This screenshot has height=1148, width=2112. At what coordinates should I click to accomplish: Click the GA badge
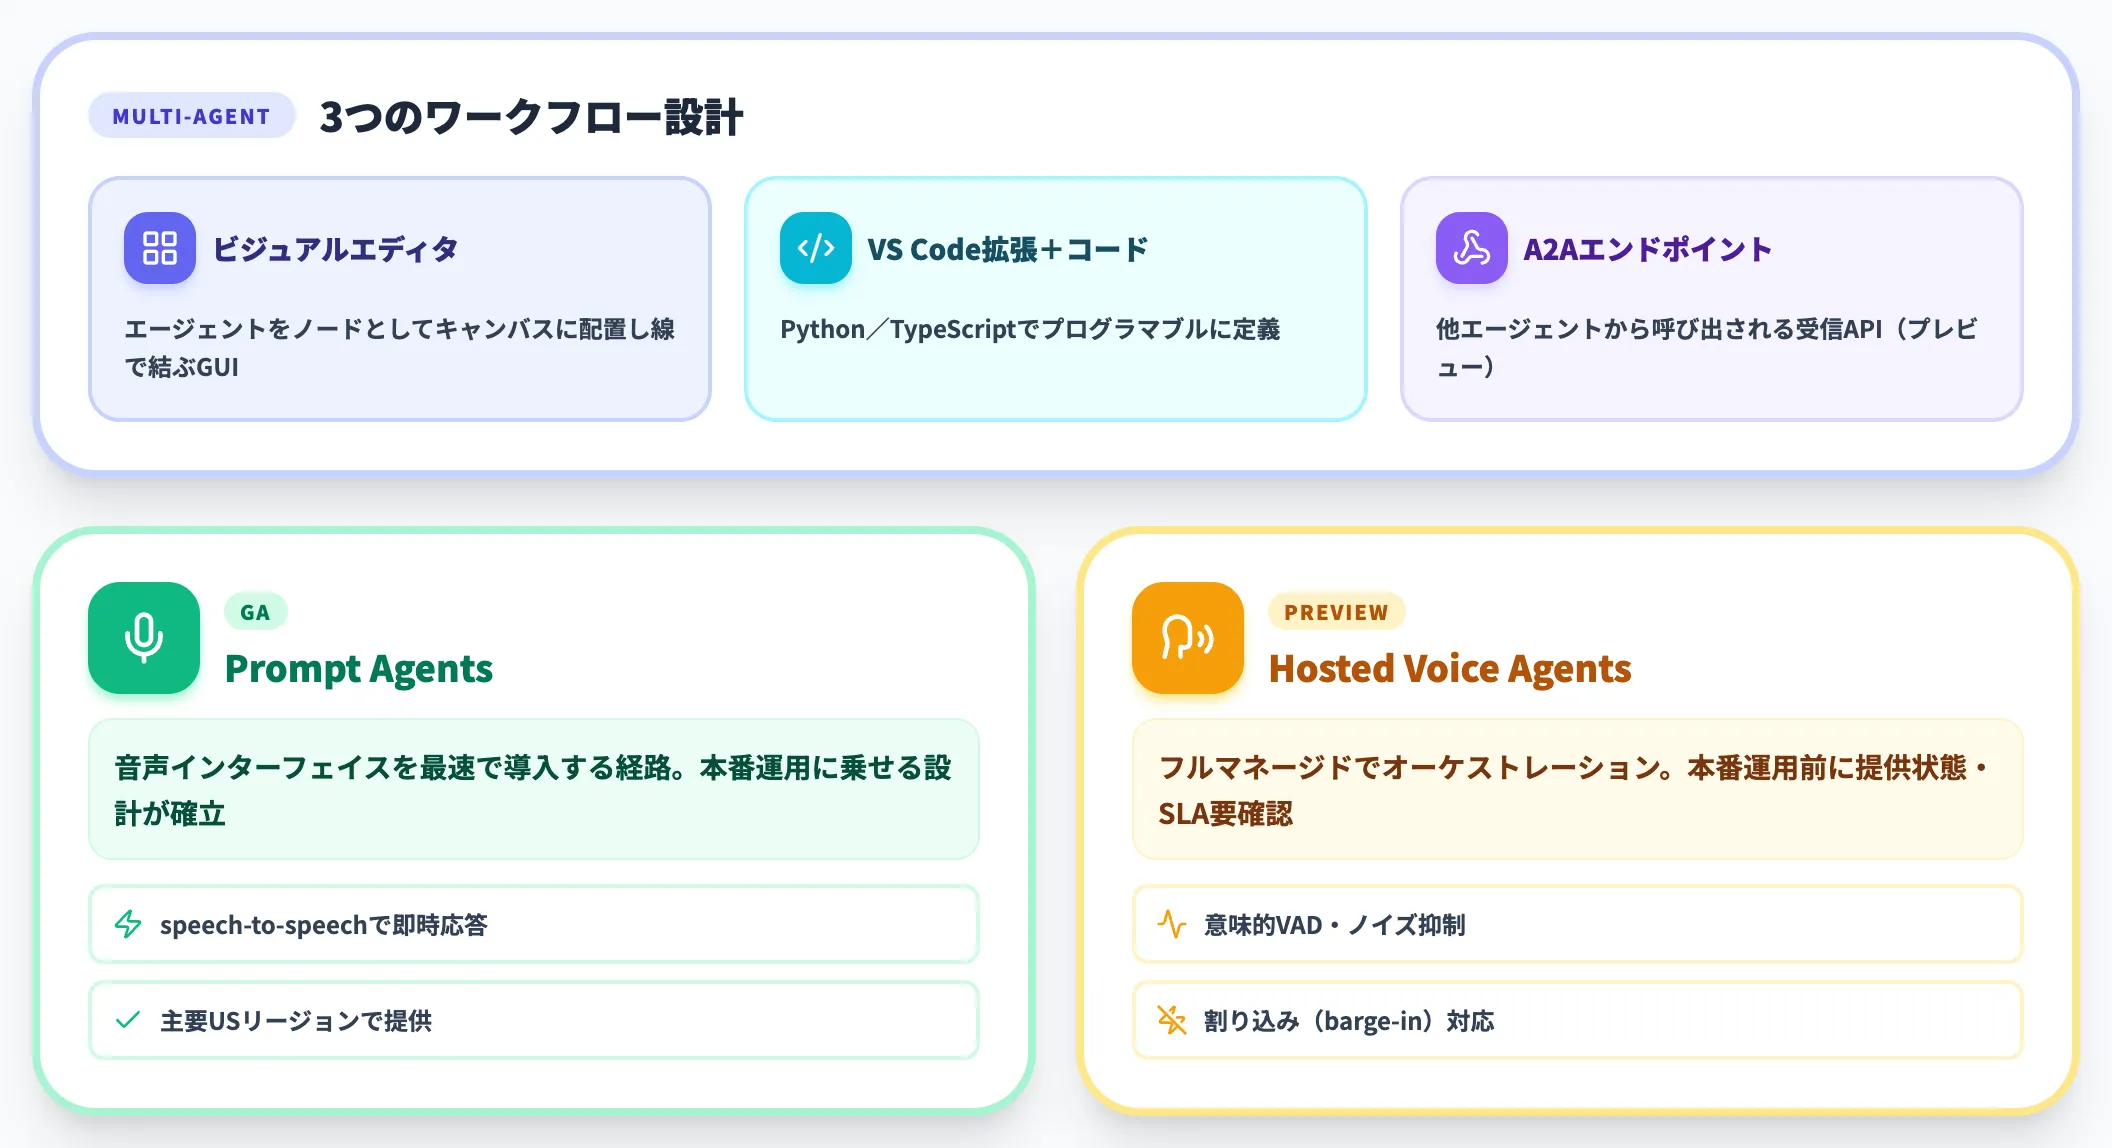click(255, 612)
